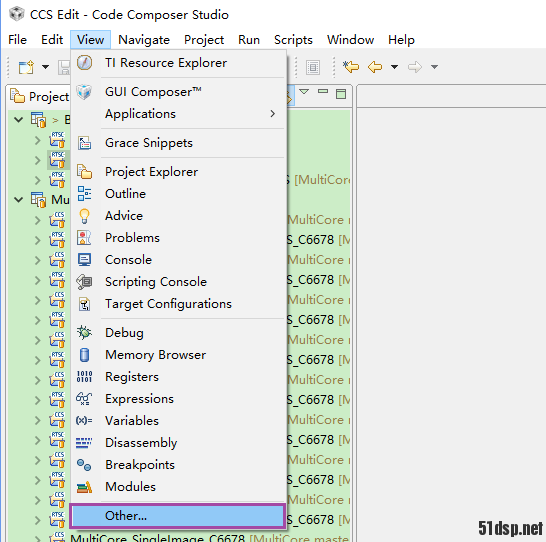Open the New button dropdown arrow
This screenshot has width=546, height=542.
click(x=46, y=67)
